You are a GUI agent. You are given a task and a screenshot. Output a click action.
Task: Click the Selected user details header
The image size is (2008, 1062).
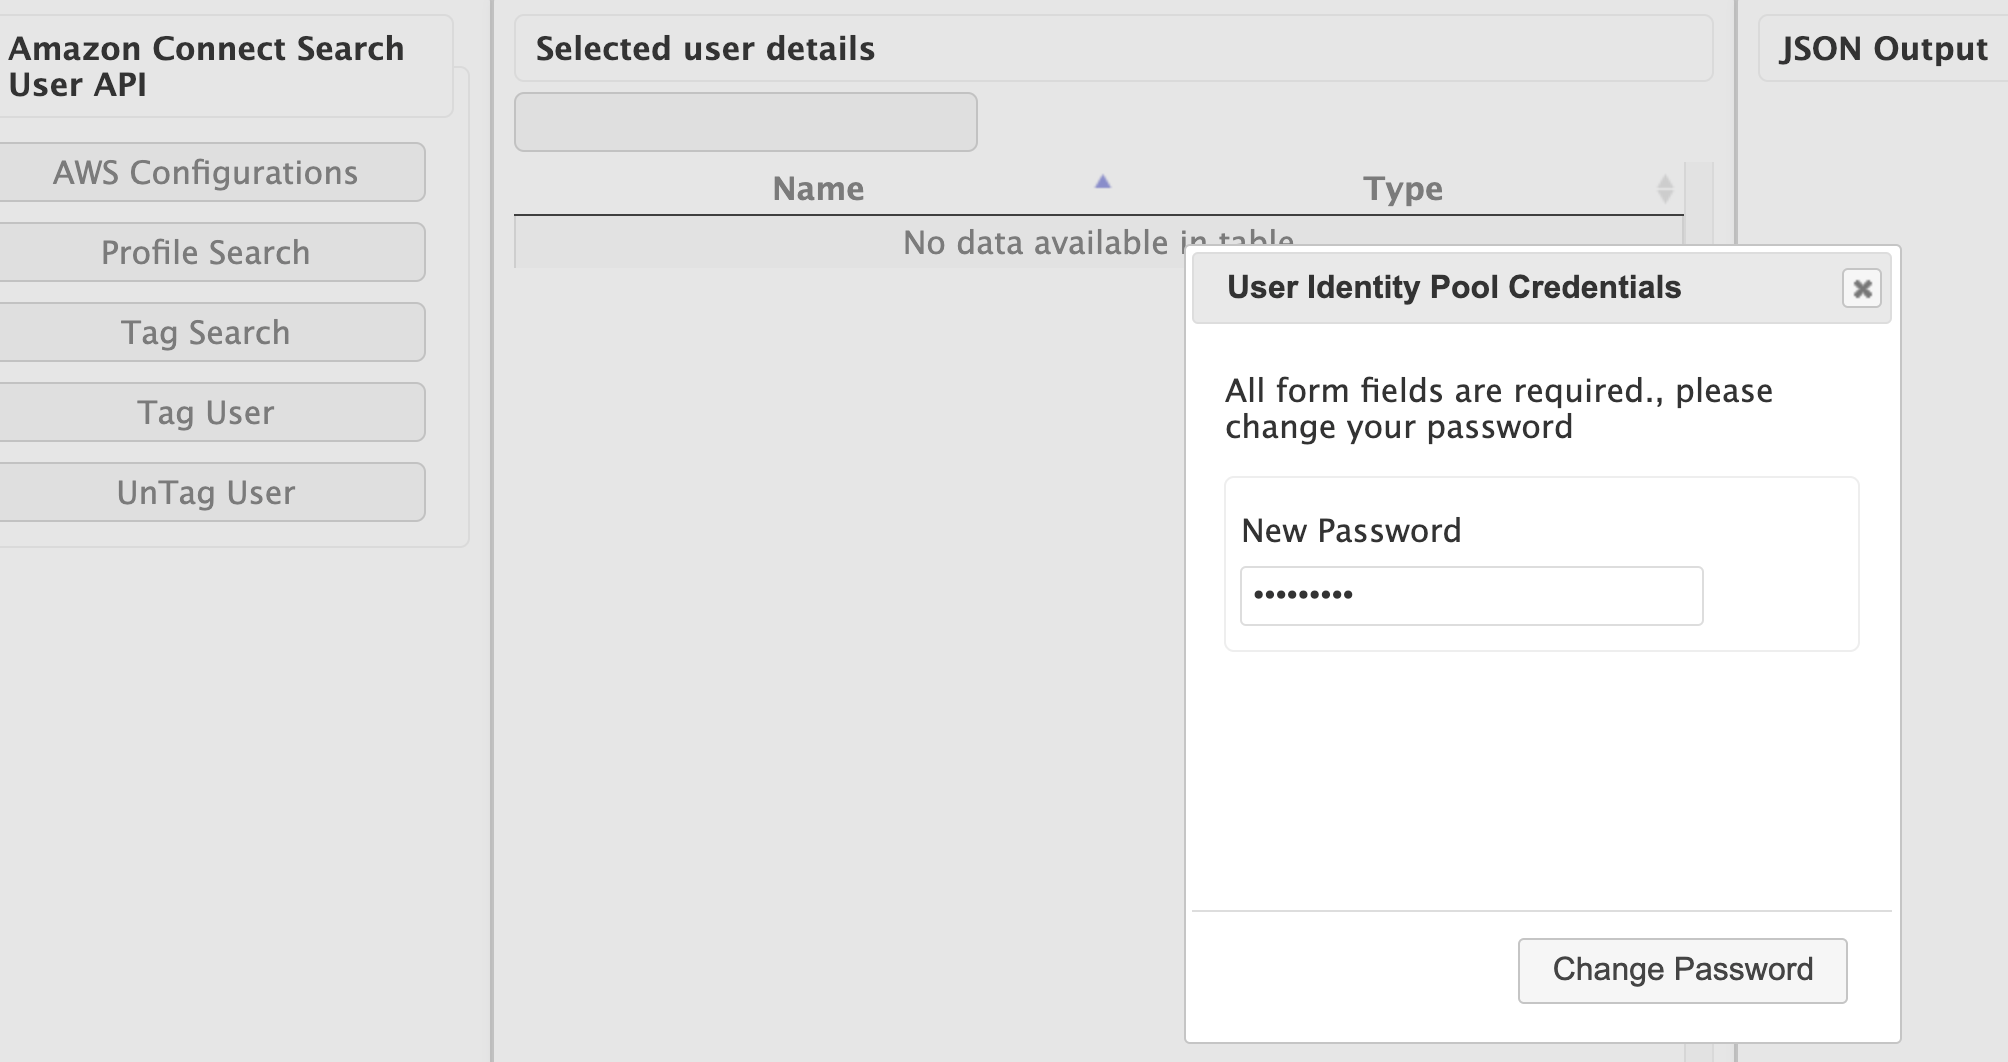click(x=706, y=47)
